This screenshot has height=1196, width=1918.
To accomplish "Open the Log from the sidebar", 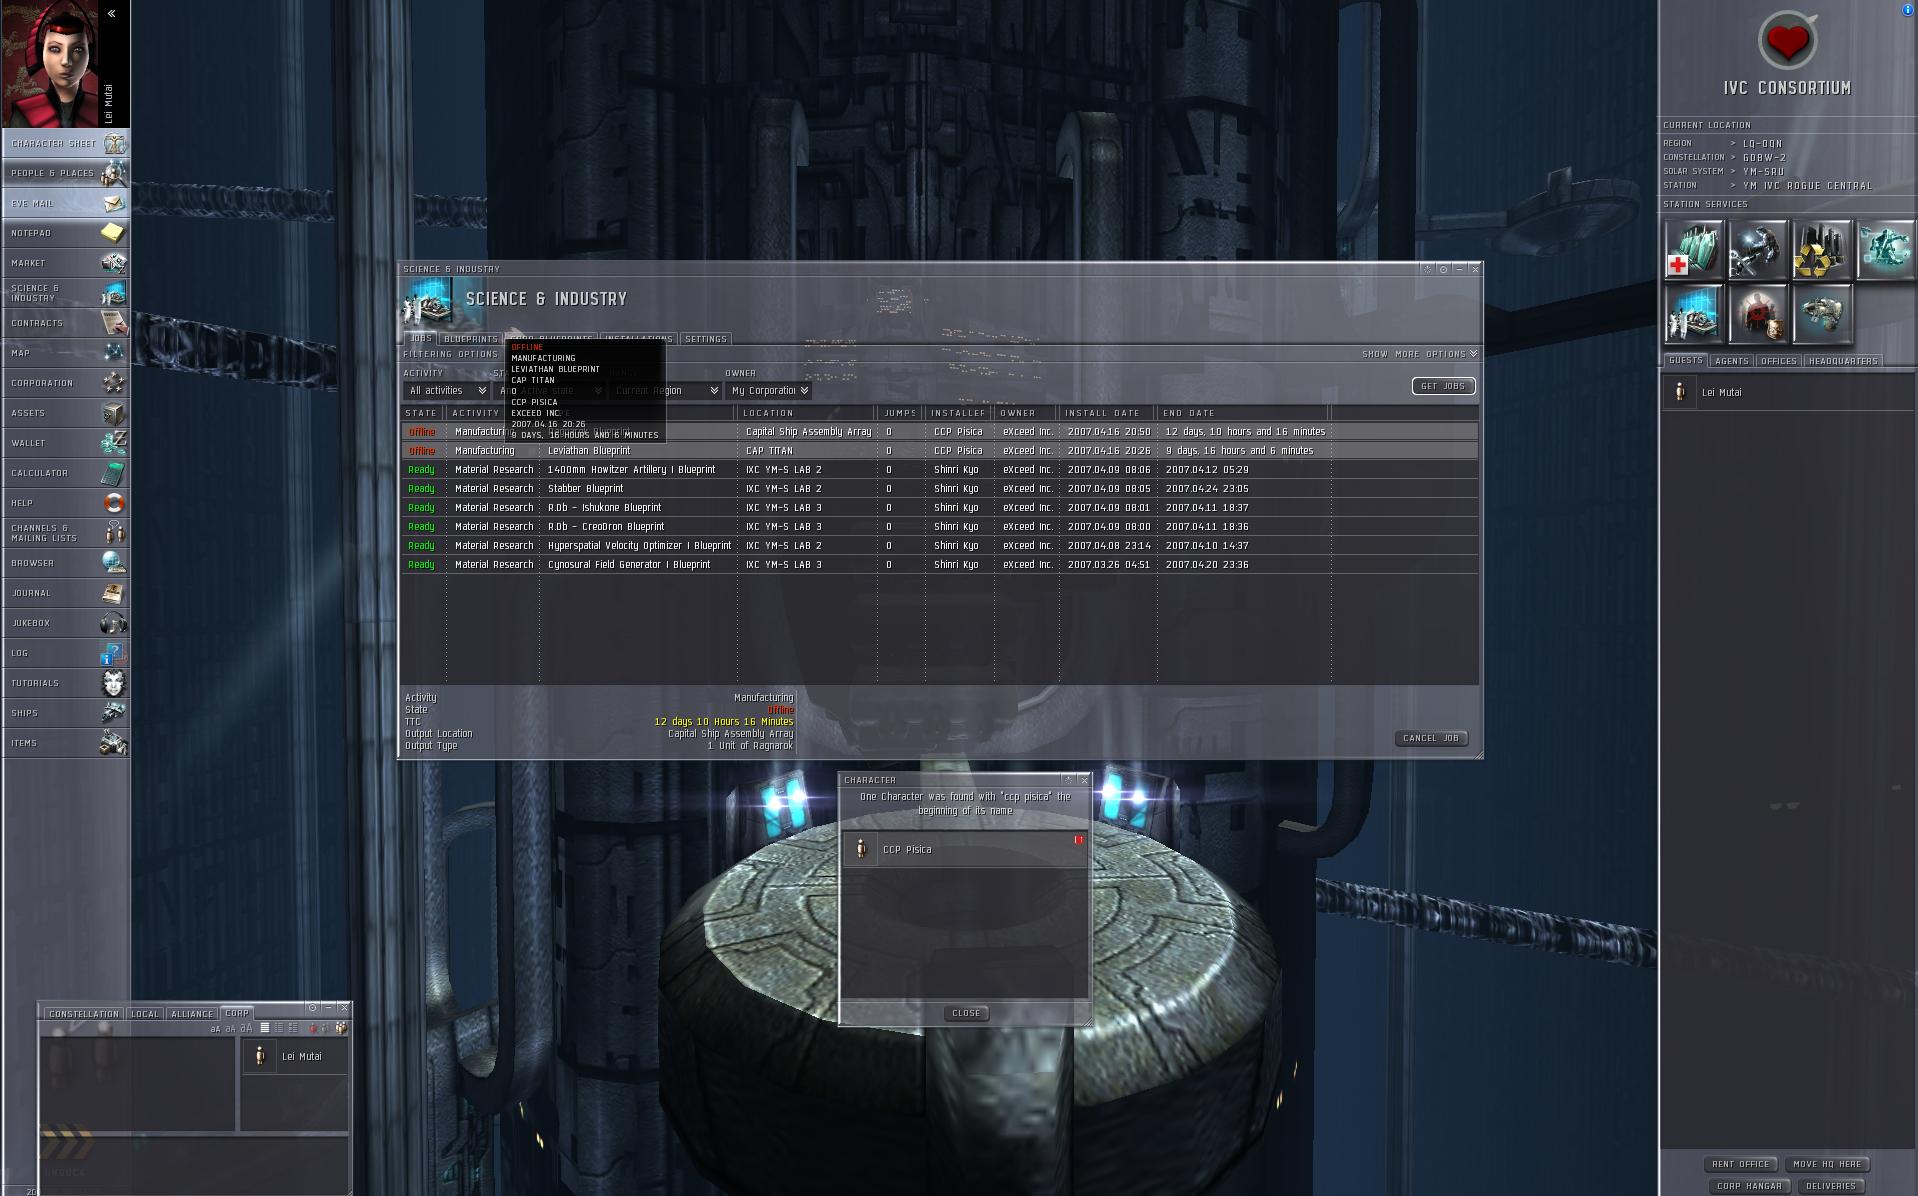I will (65, 653).
